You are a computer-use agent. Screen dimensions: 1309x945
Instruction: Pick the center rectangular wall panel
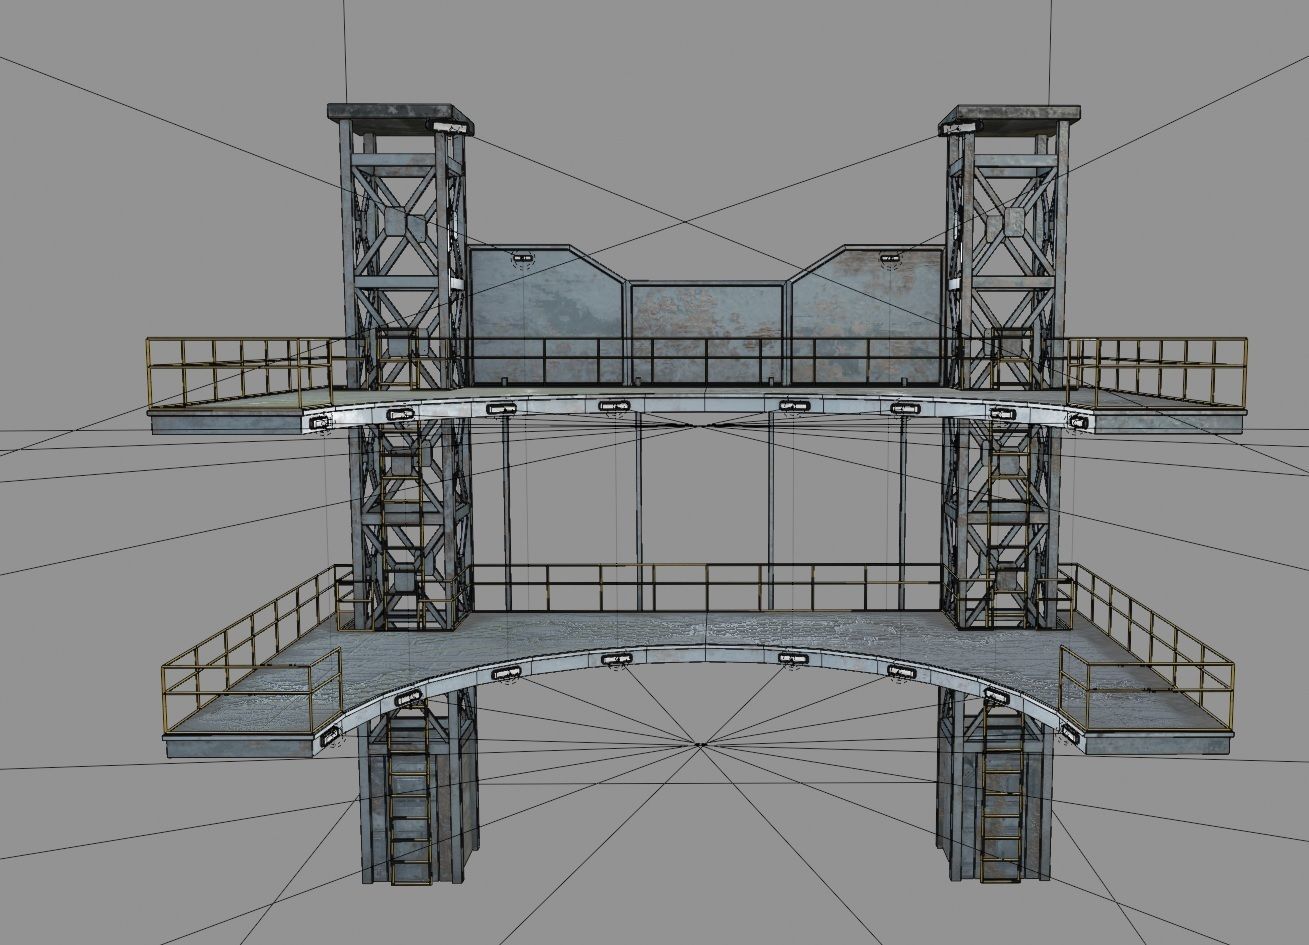707,333
